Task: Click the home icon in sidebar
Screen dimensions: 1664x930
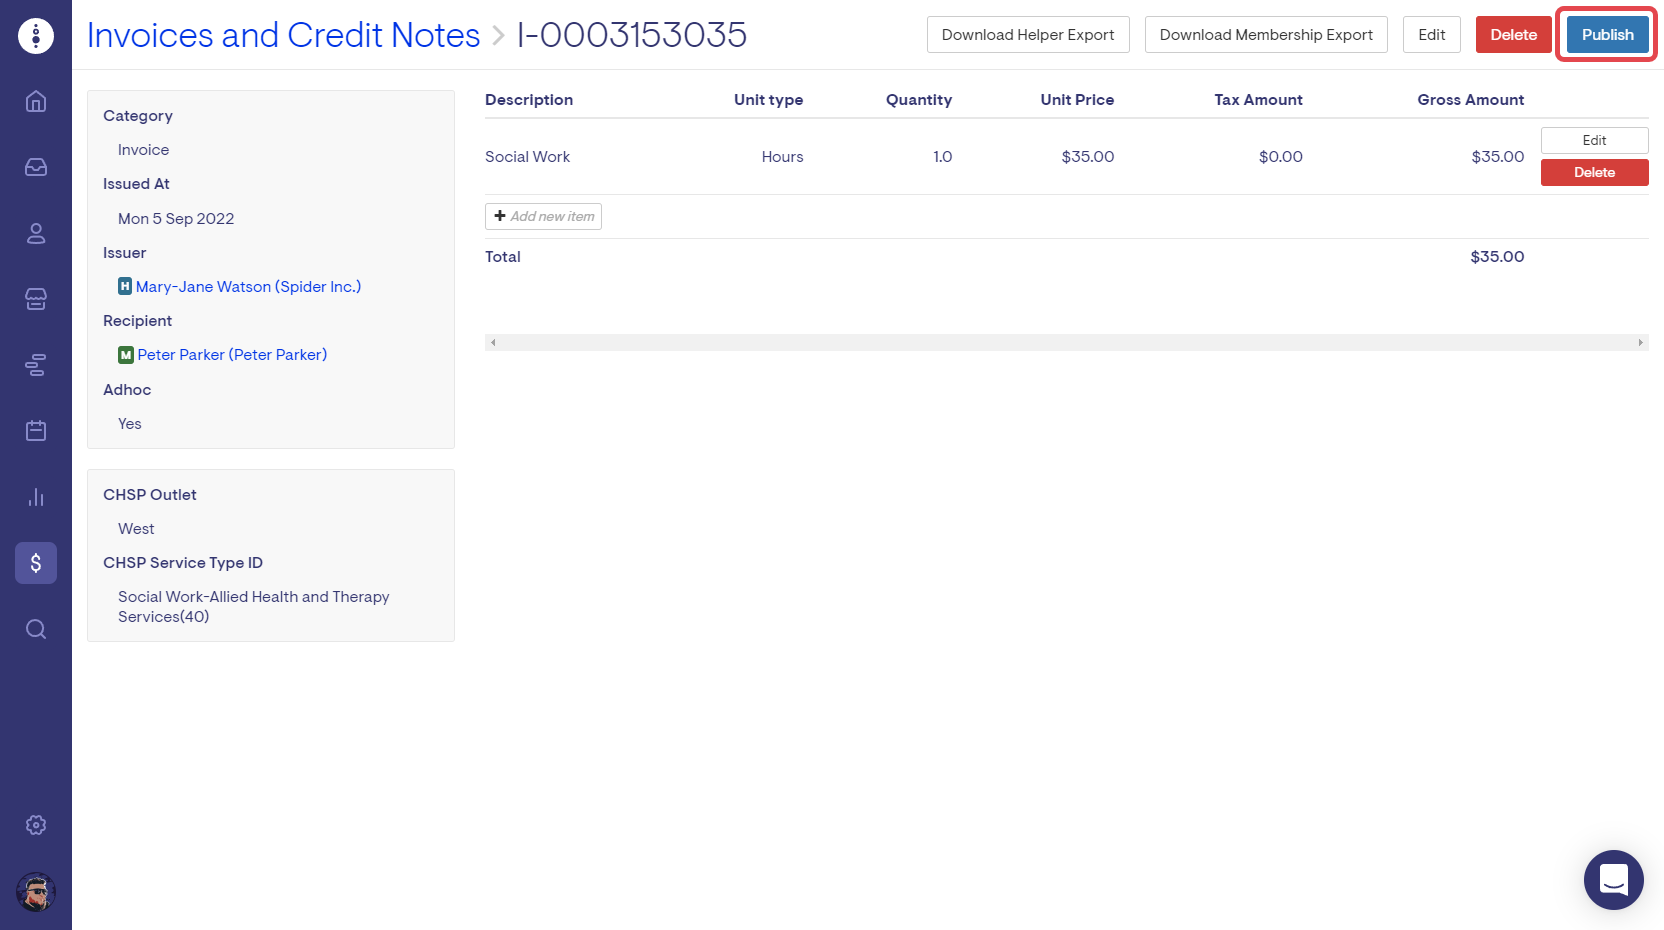Action: click(x=36, y=101)
